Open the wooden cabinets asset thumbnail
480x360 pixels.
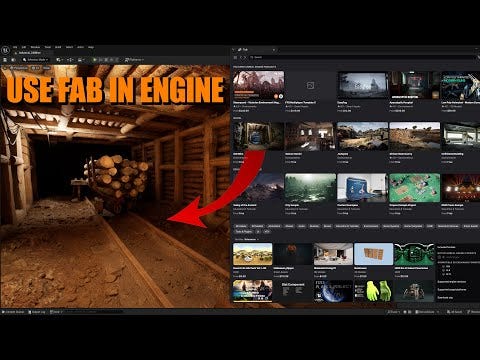pos(374,254)
